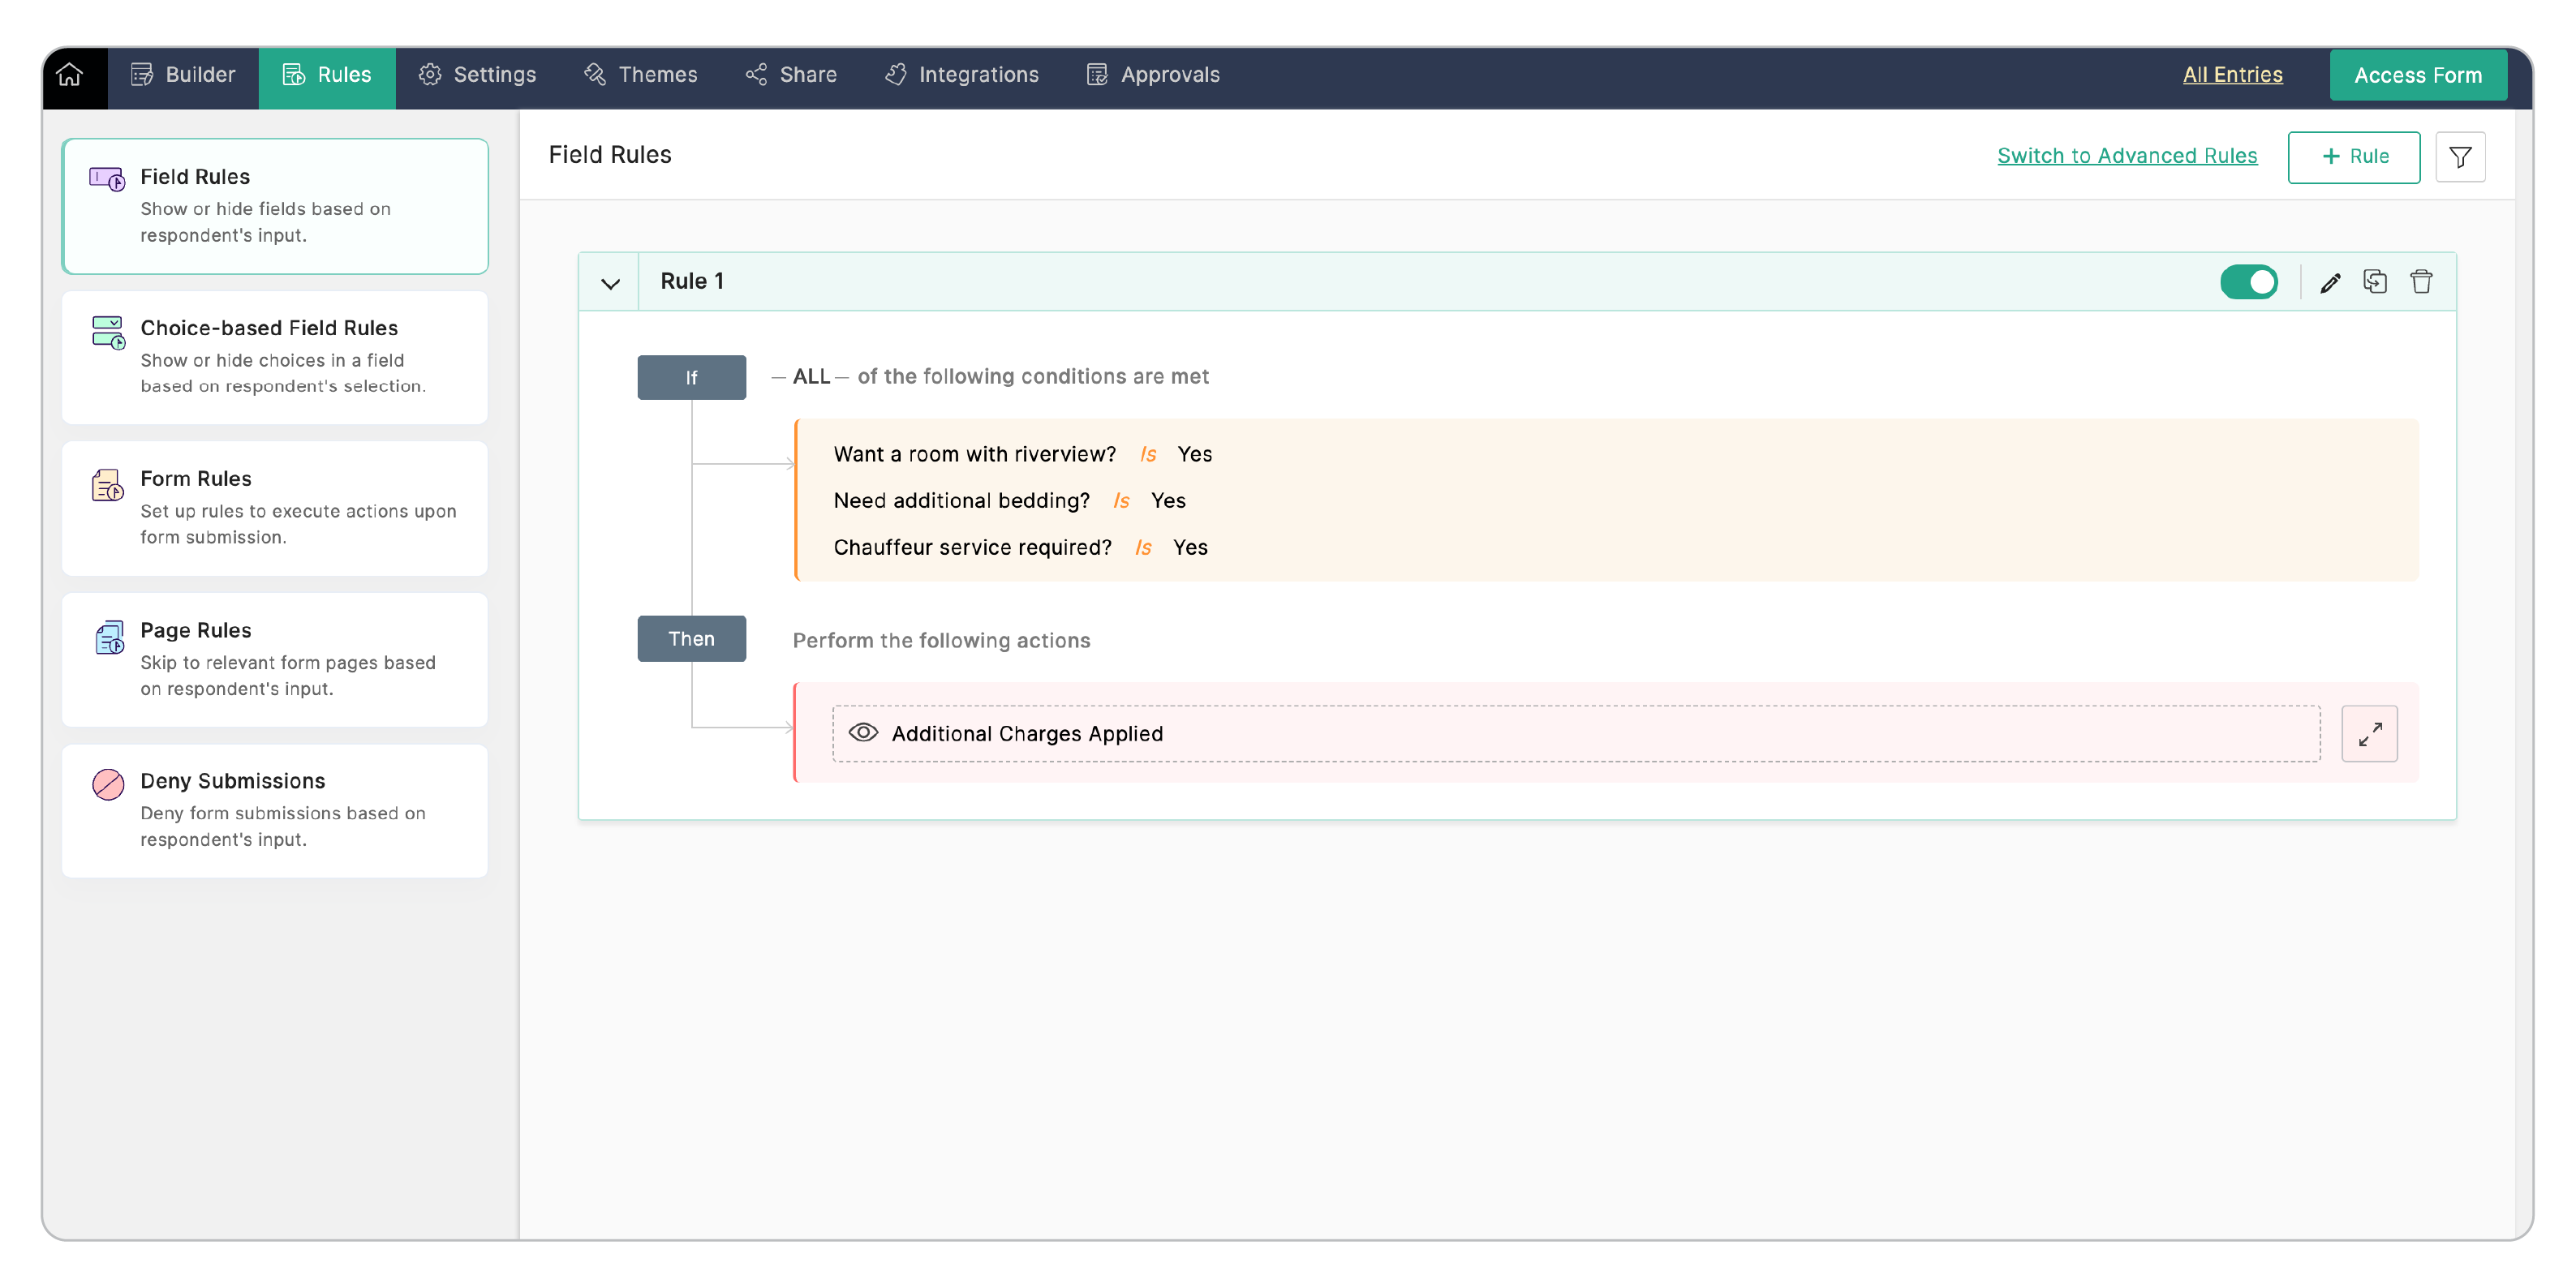The width and height of the screenshot is (2576, 1288).
Task: Delete Rule 1 using the trash icon
Action: (2421, 282)
